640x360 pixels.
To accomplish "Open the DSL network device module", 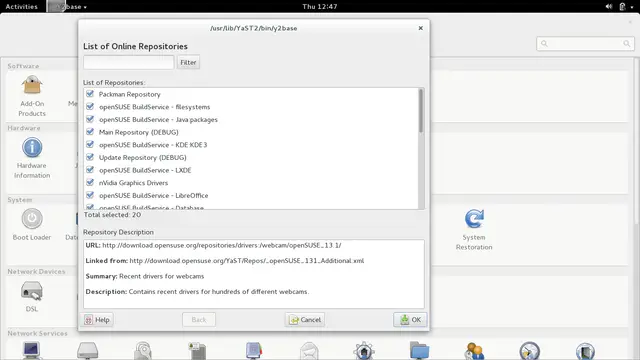I will click(32, 296).
